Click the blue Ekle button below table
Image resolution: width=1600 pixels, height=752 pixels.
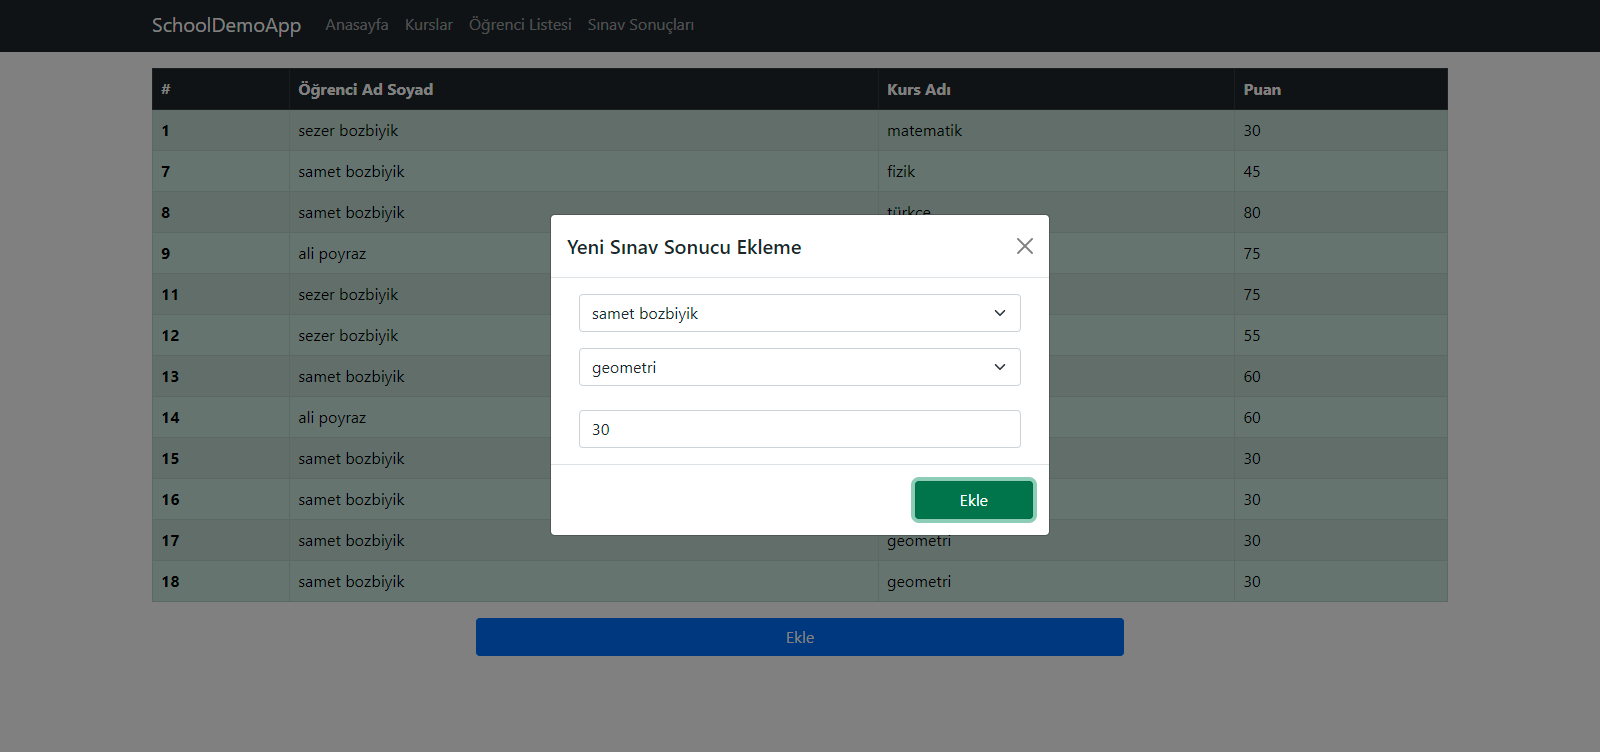[x=800, y=637]
